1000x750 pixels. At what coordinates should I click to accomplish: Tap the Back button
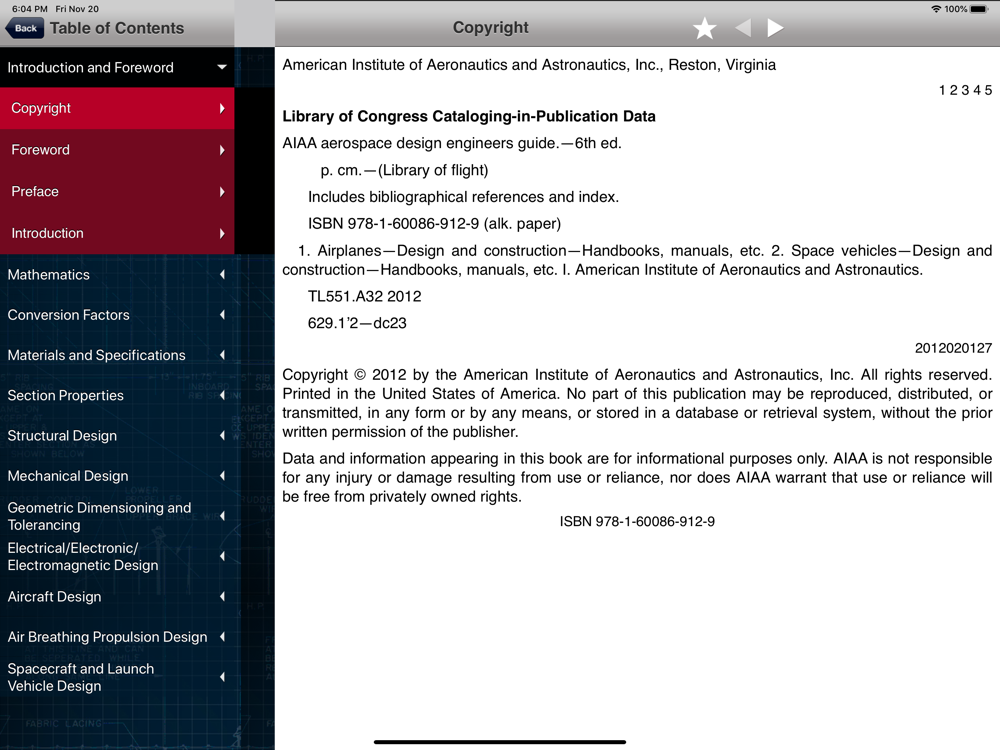coord(25,28)
